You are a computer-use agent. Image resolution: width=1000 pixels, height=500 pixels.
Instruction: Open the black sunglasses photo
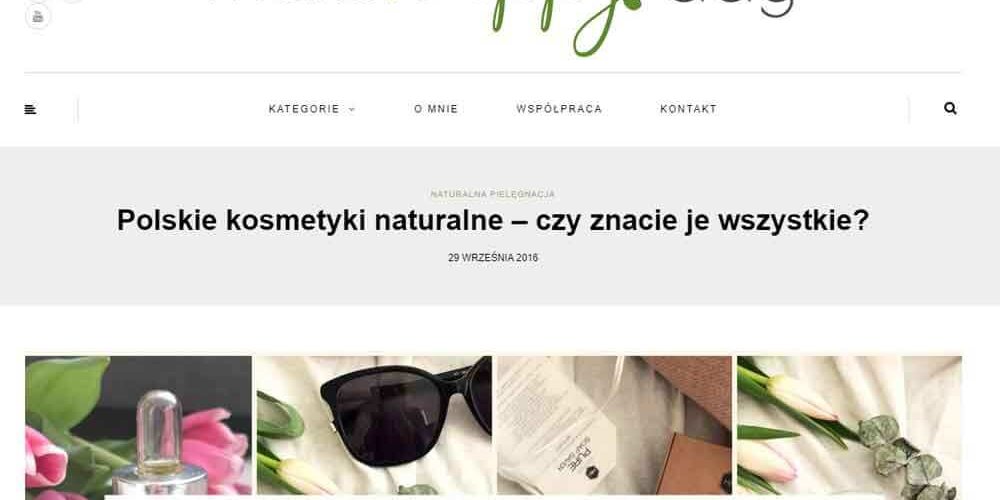coord(374,428)
